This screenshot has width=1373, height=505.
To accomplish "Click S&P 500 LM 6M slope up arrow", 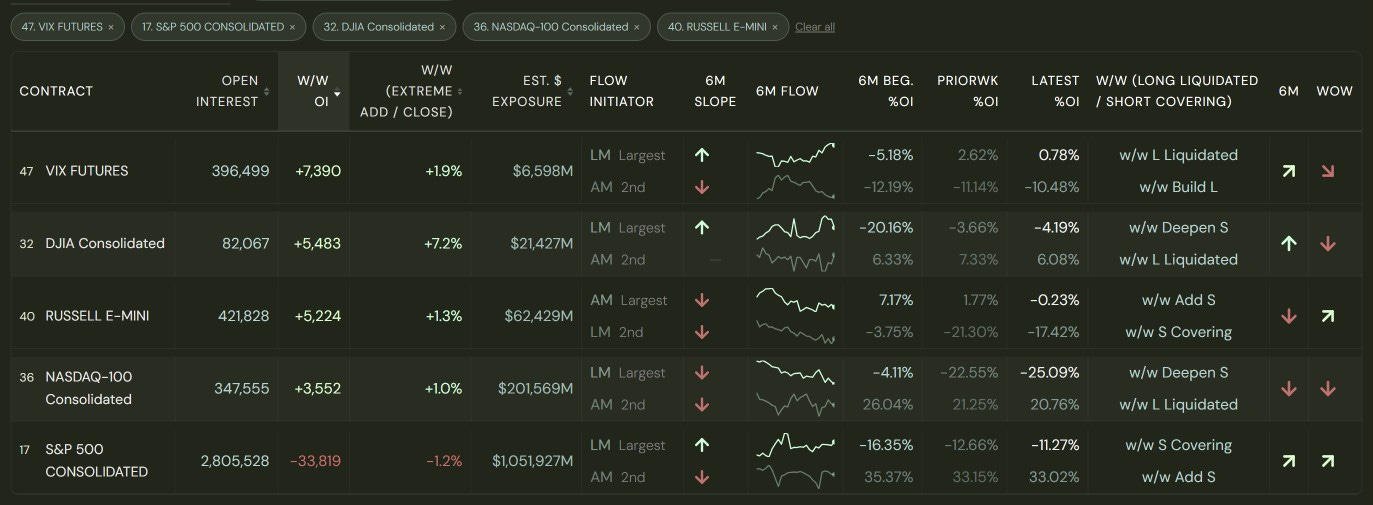I will [702, 445].
